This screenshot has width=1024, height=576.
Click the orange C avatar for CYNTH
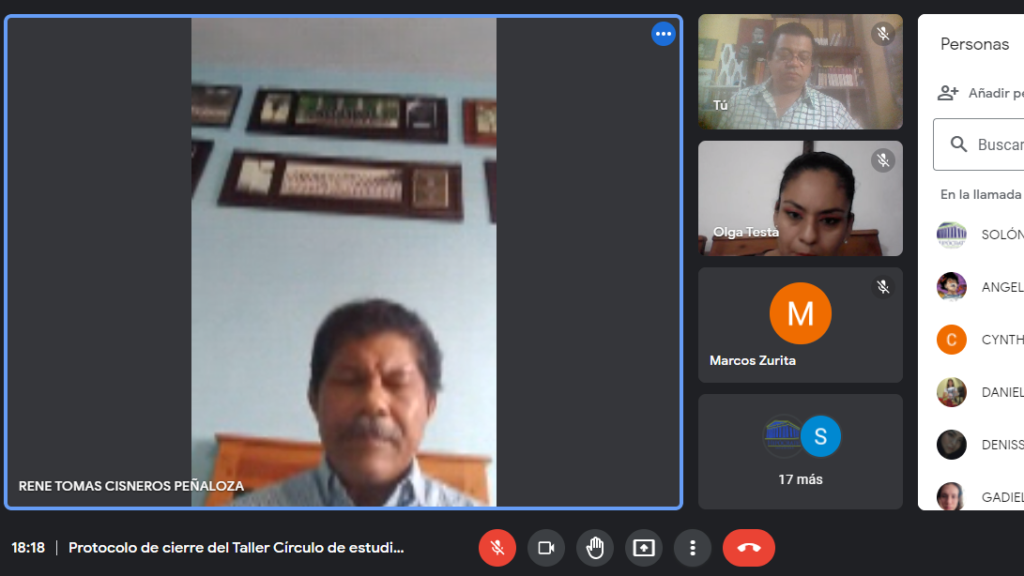pyautogui.click(x=951, y=340)
